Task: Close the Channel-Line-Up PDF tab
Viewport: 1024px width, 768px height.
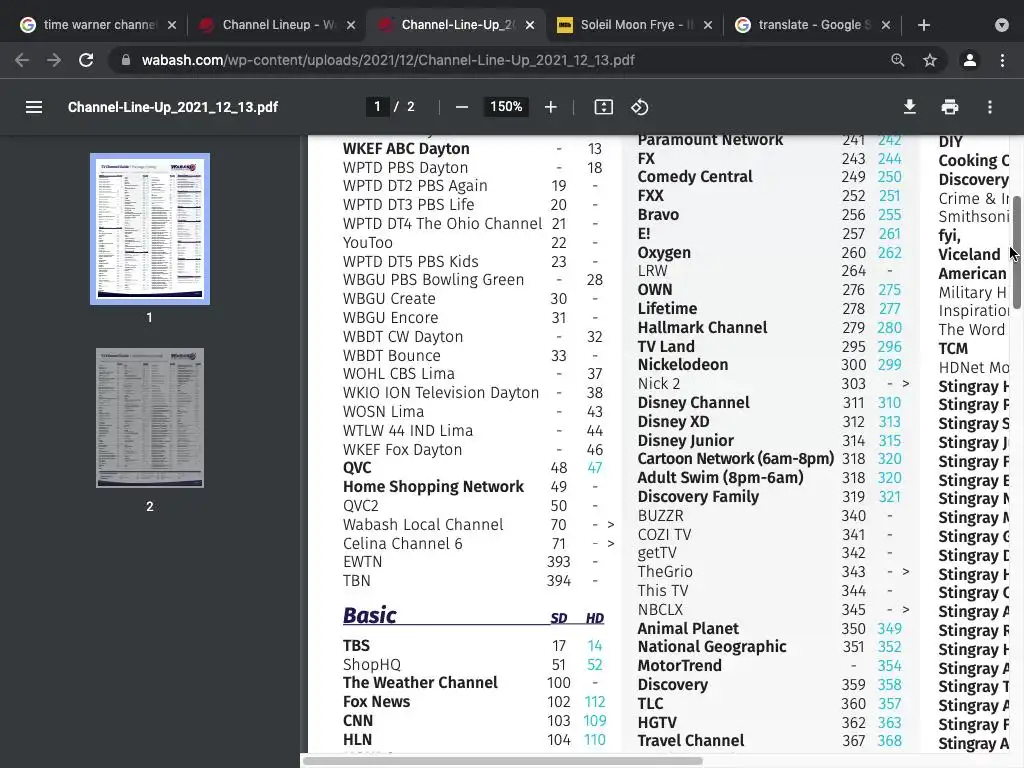Action: pos(530,25)
